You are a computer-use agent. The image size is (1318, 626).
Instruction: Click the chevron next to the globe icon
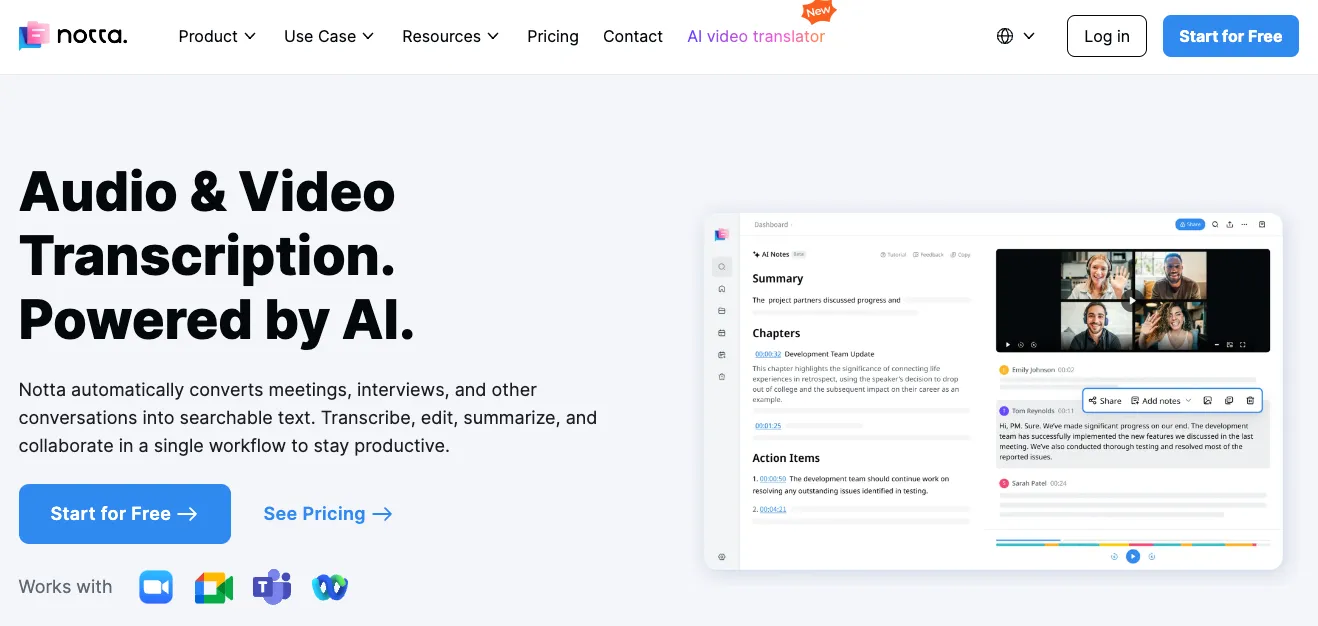[1029, 36]
